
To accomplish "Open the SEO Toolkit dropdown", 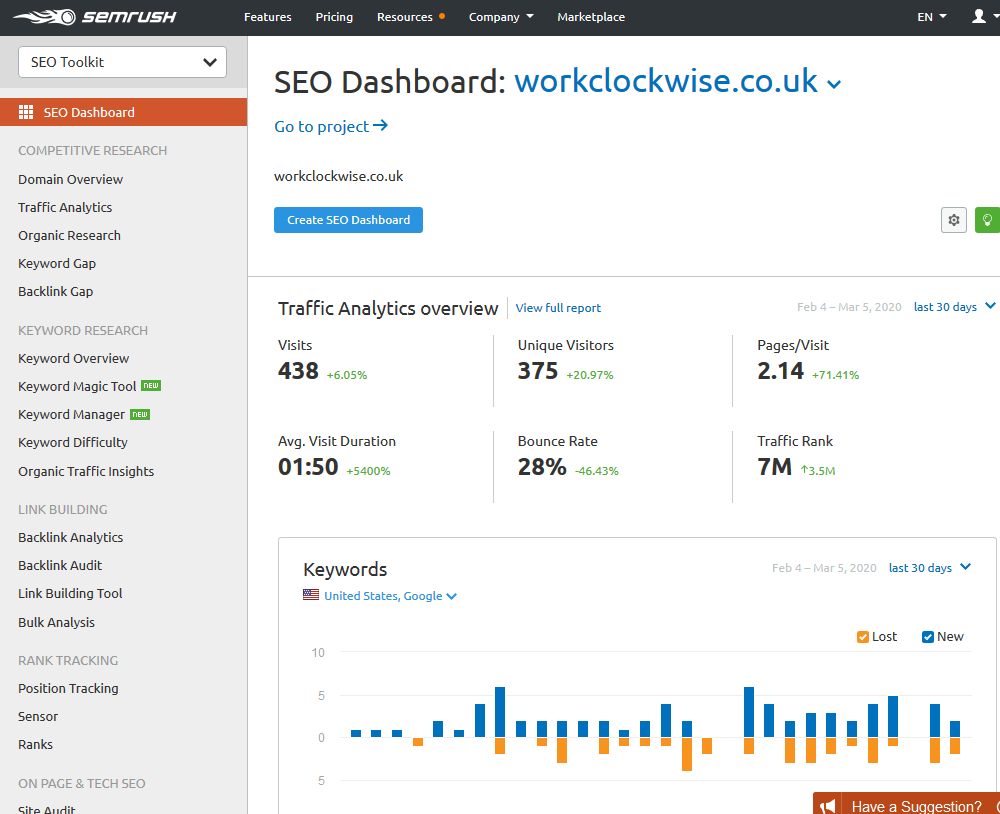I will 122,62.
